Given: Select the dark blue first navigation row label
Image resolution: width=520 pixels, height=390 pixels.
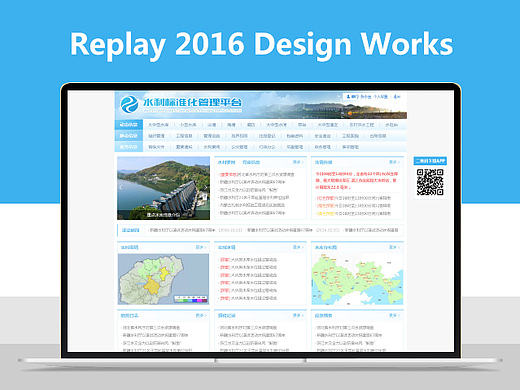Looking at the screenshot, I should point(129,125).
